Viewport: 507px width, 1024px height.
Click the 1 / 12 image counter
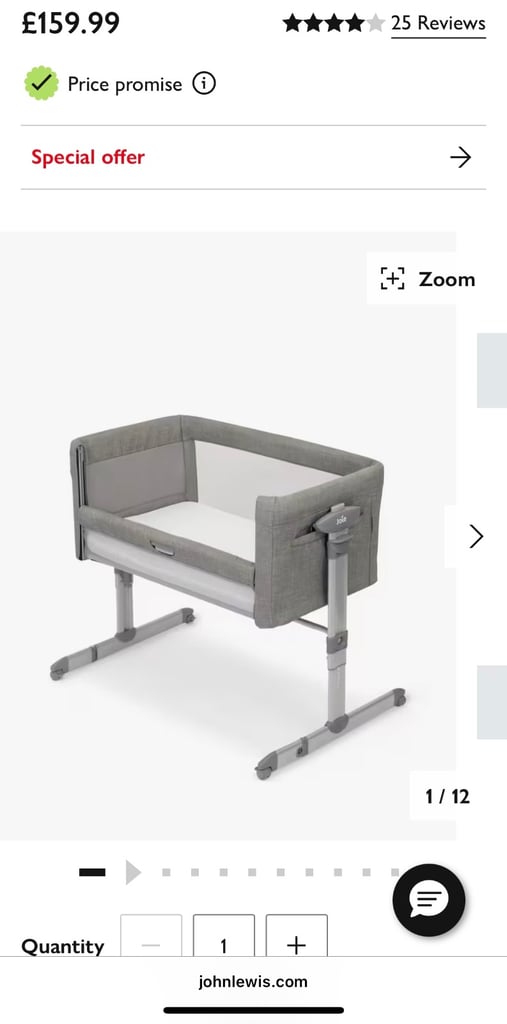(448, 796)
